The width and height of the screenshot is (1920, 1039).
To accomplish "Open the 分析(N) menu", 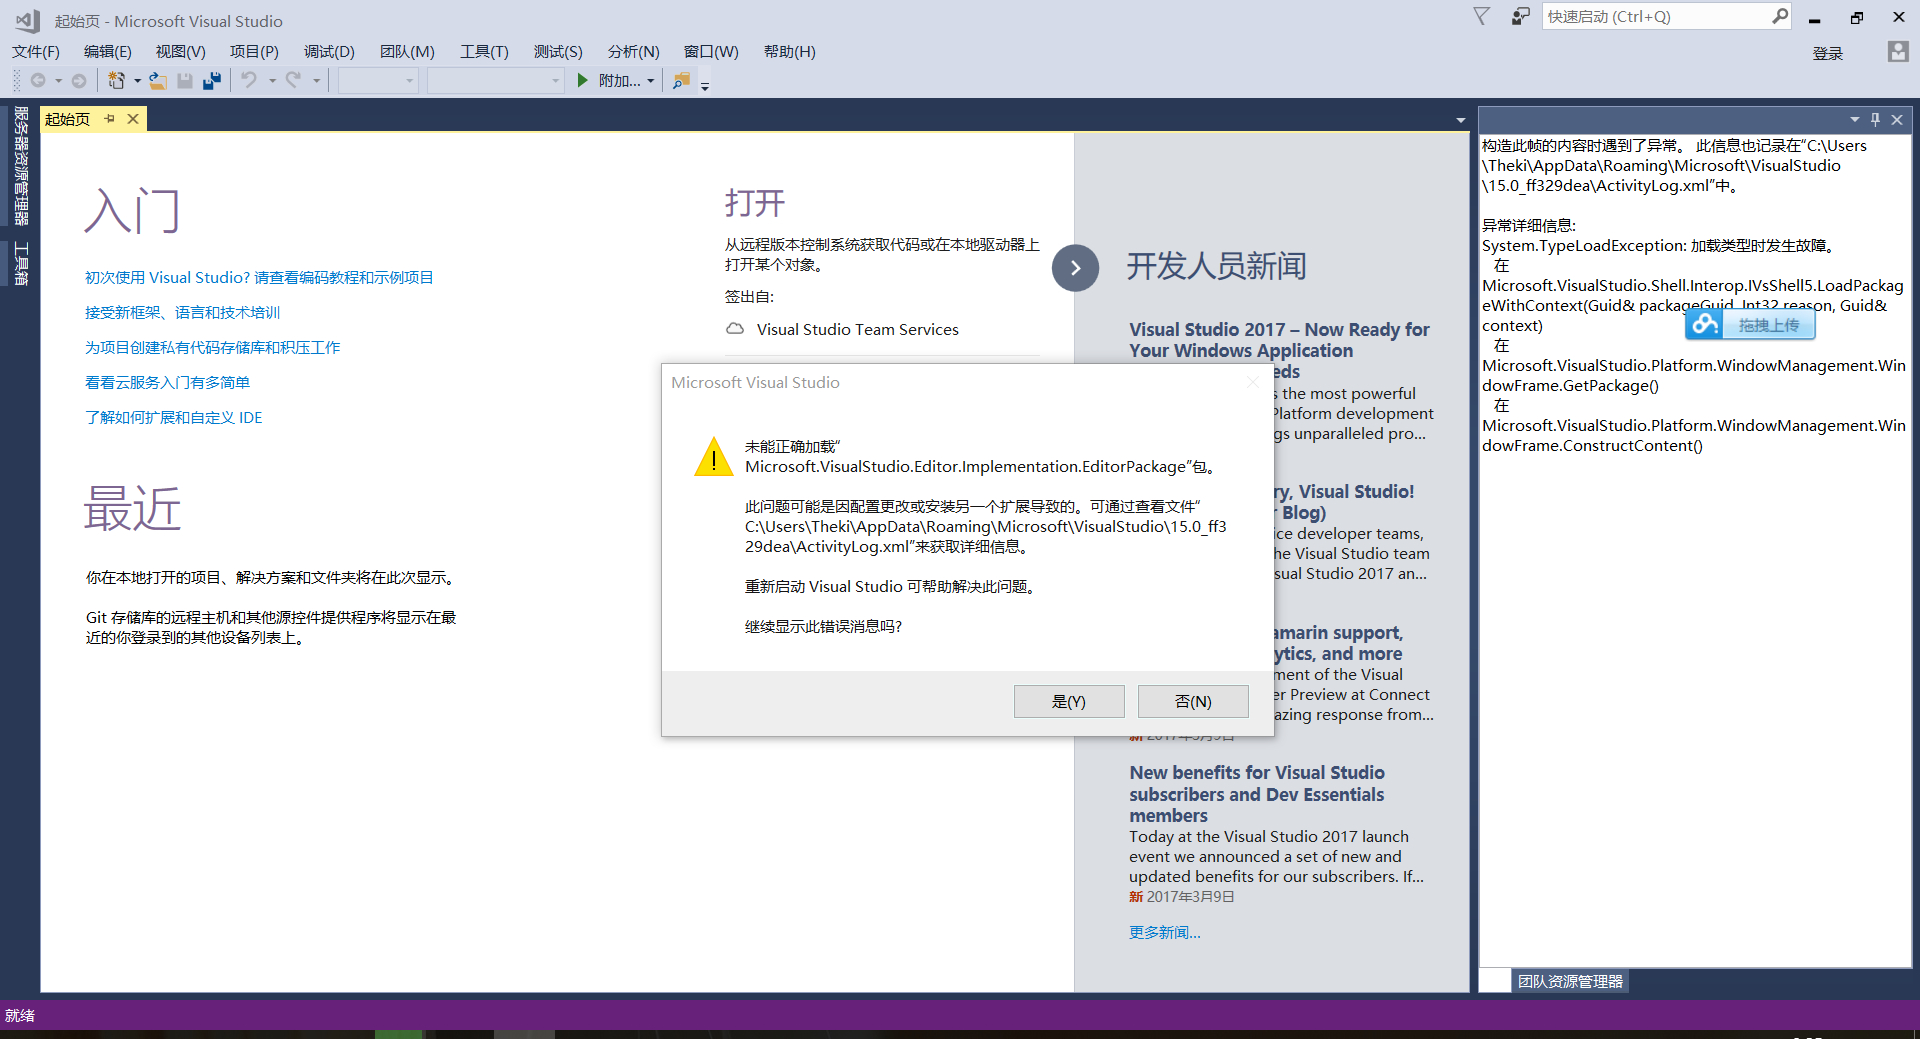I will [634, 52].
